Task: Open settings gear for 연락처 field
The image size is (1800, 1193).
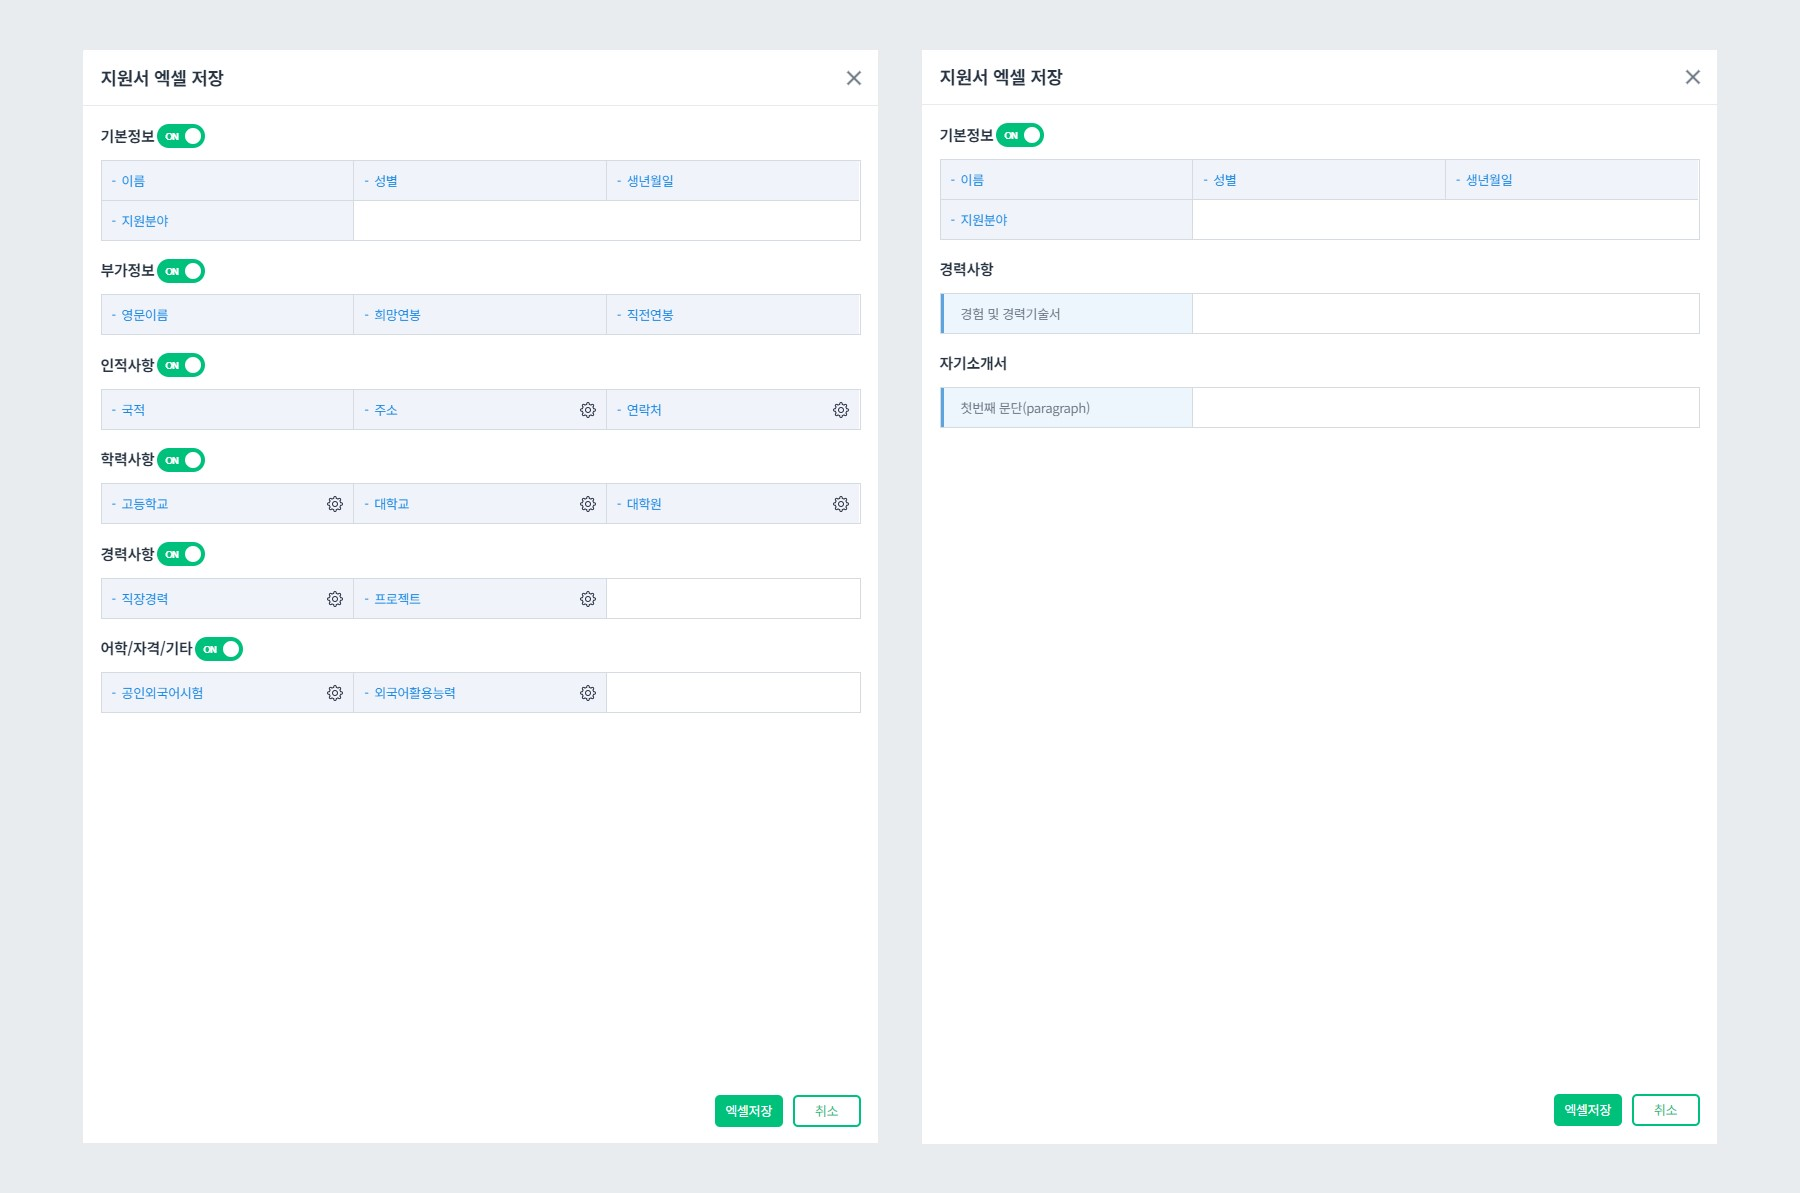Action: tap(841, 410)
